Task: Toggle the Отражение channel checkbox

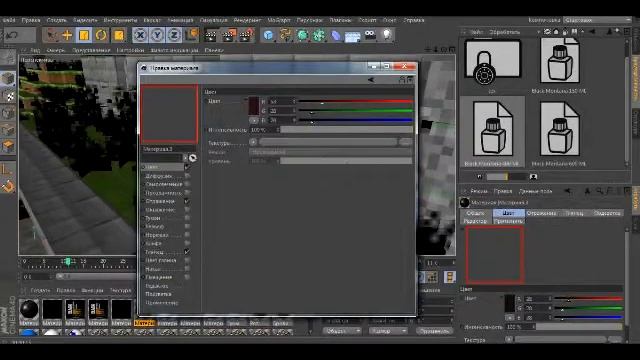Action: pos(187,201)
